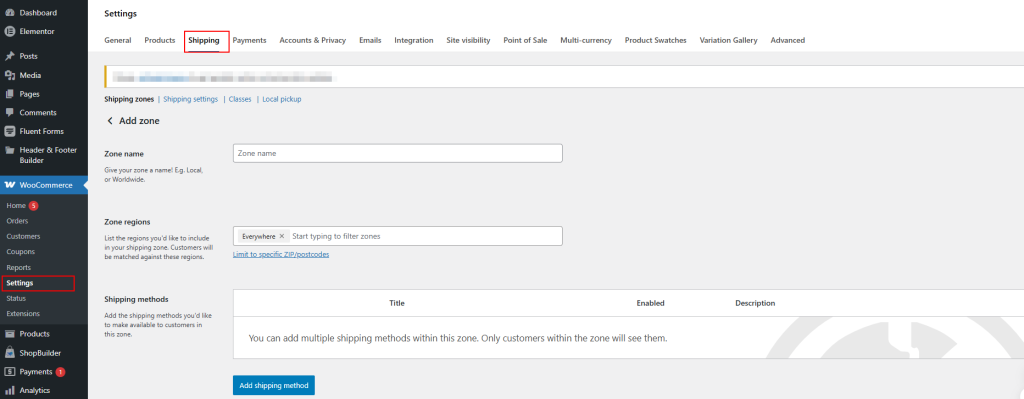Open the Integration settings tab

(413, 40)
